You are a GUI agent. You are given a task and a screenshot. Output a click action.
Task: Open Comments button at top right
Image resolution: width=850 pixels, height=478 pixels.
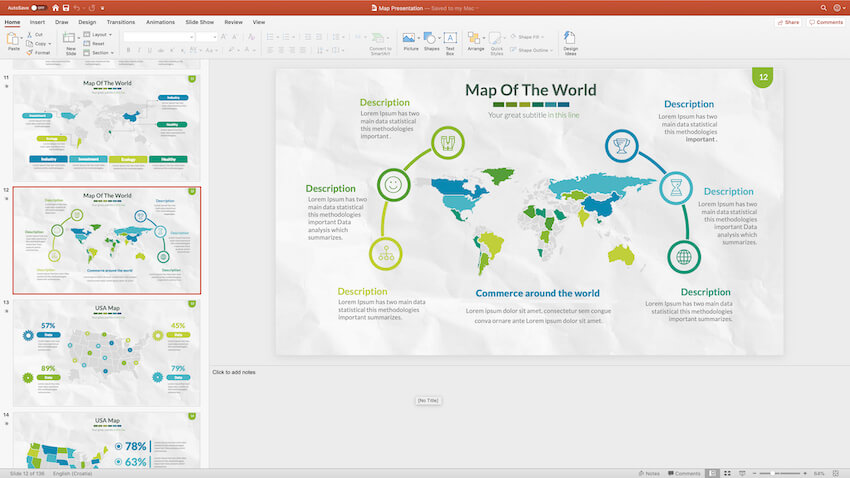(825, 21)
